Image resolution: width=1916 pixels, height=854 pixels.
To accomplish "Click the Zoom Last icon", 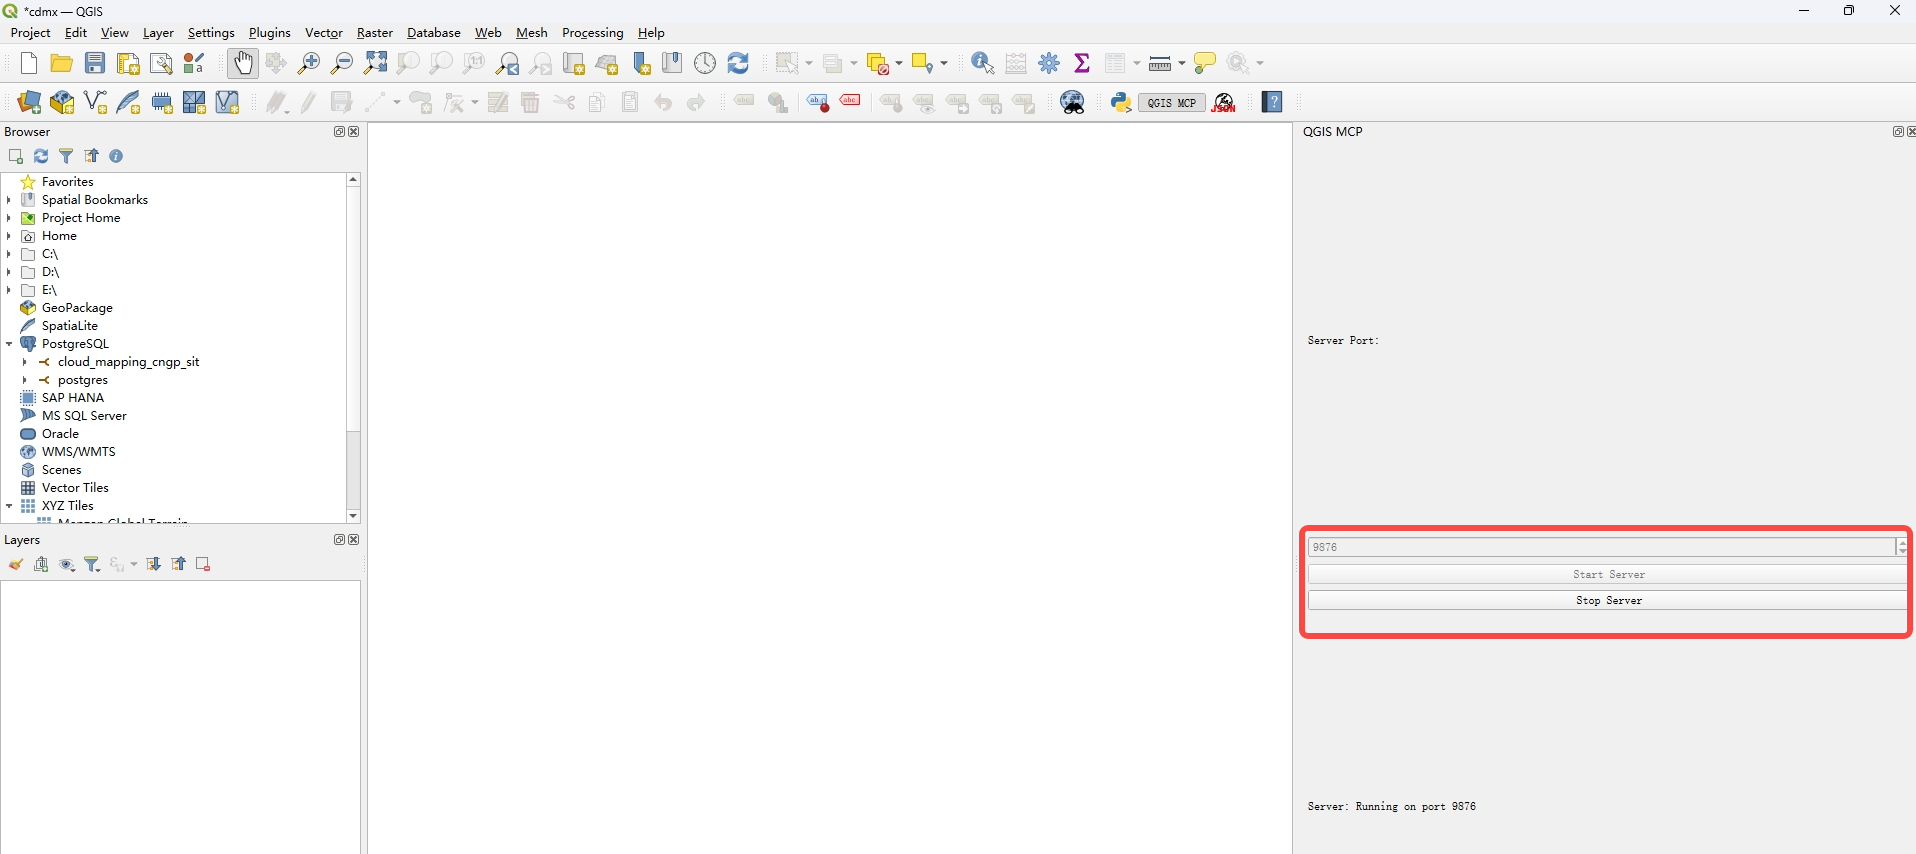I will 507,63.
